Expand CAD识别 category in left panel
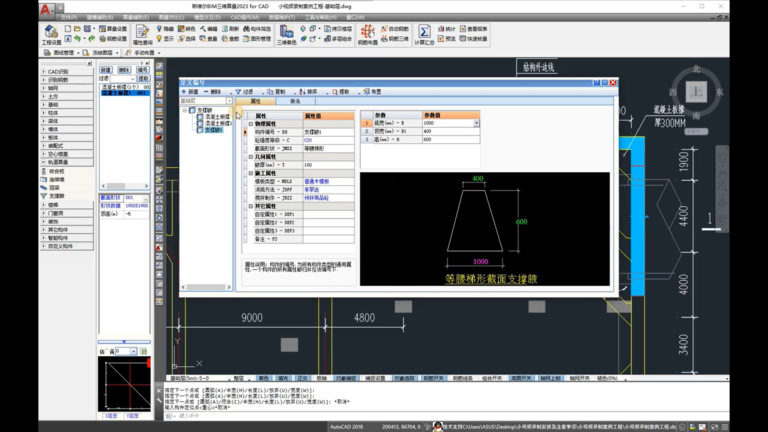This screenshot has width=768, height=432. coord(44,72)
